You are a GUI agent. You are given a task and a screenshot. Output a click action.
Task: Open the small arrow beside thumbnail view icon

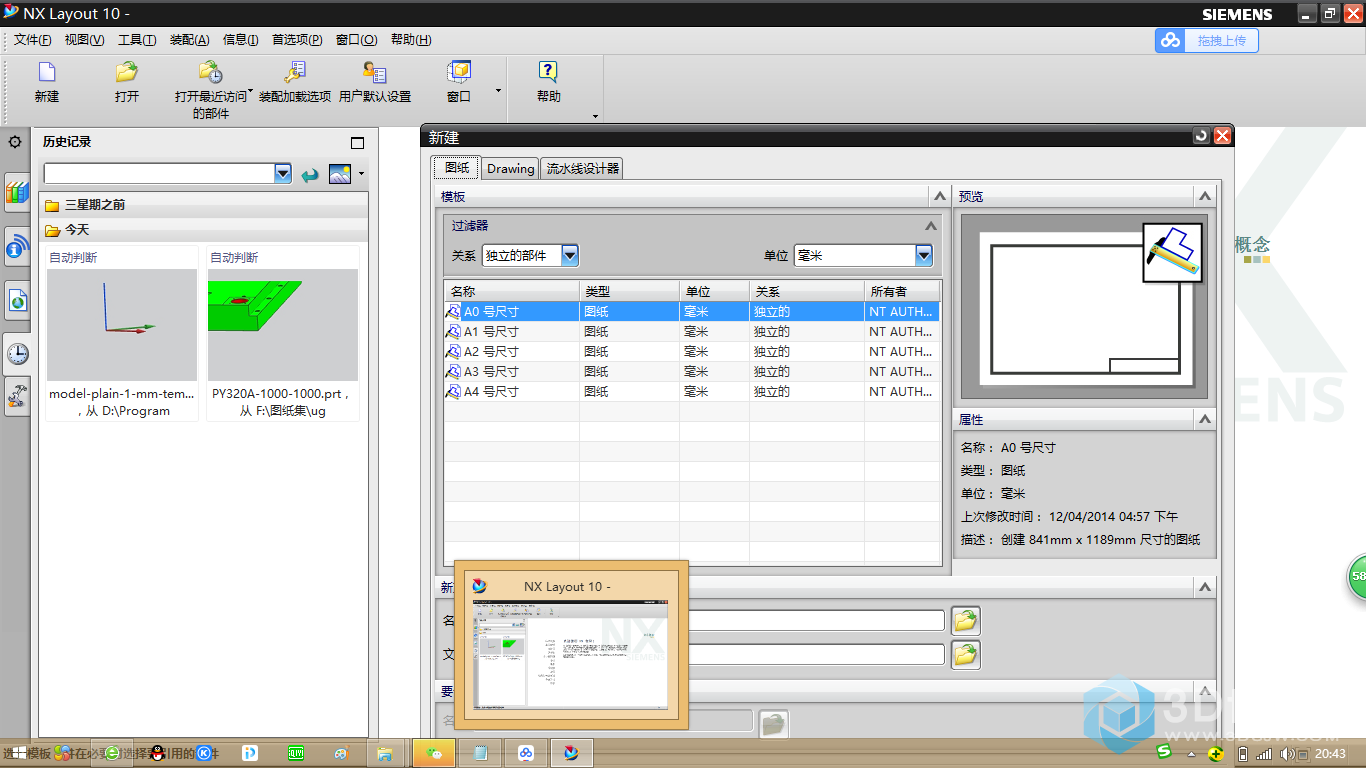(361, 174)
